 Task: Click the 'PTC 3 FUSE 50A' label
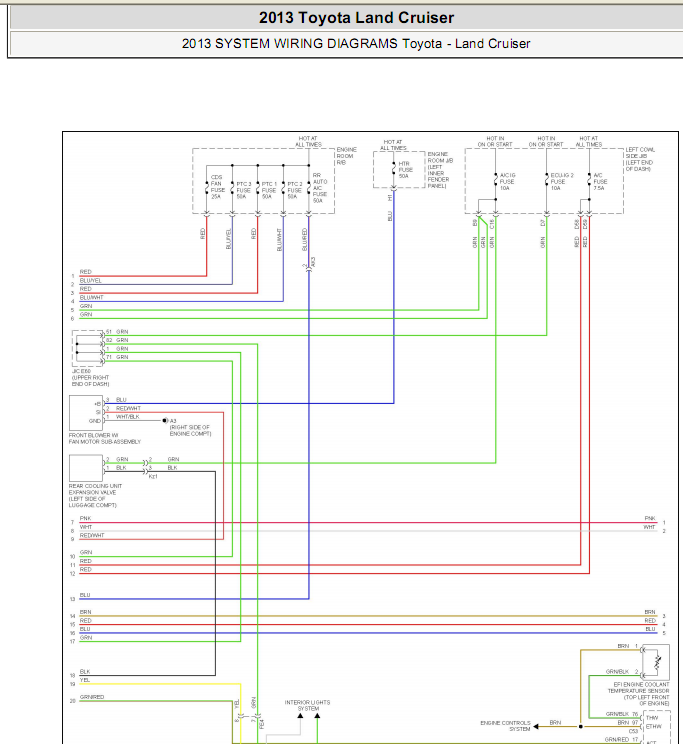(x=243, y=190)
